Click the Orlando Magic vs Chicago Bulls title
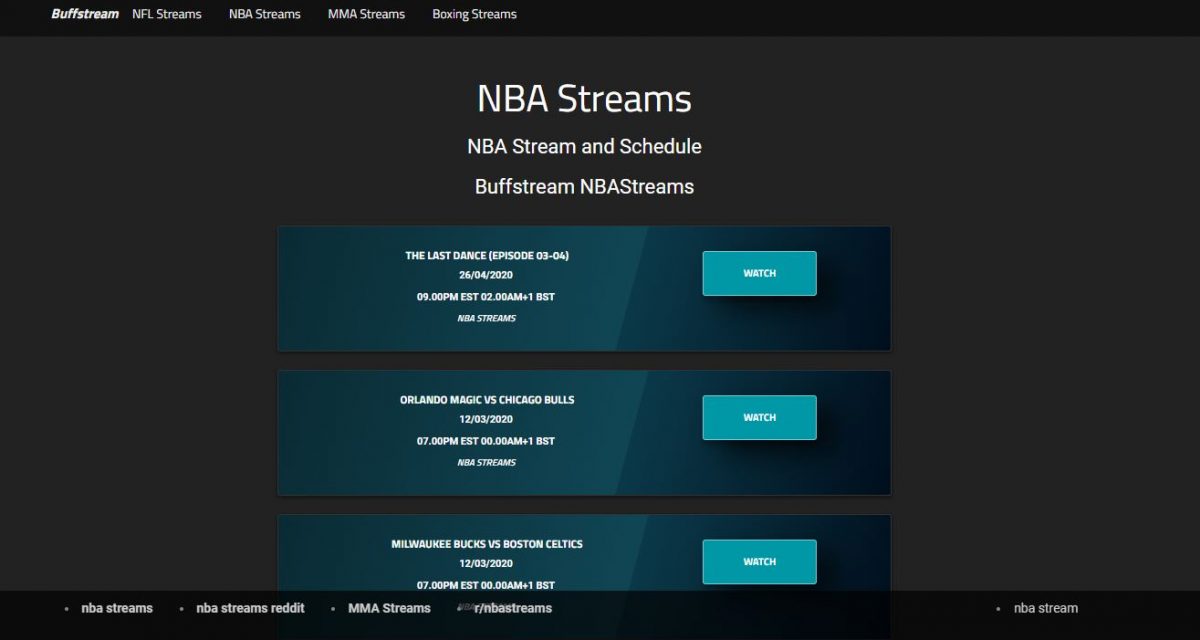Image resolution: width=1200 pixels, height=640 pixels. coord(487,400)
